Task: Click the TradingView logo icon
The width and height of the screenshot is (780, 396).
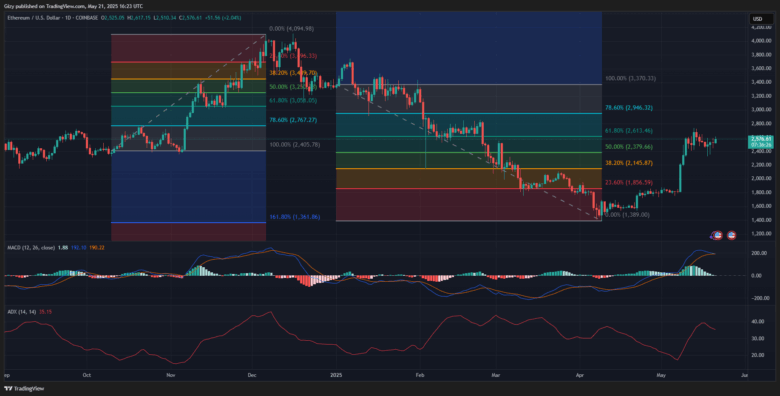Action: pos(8,389)
